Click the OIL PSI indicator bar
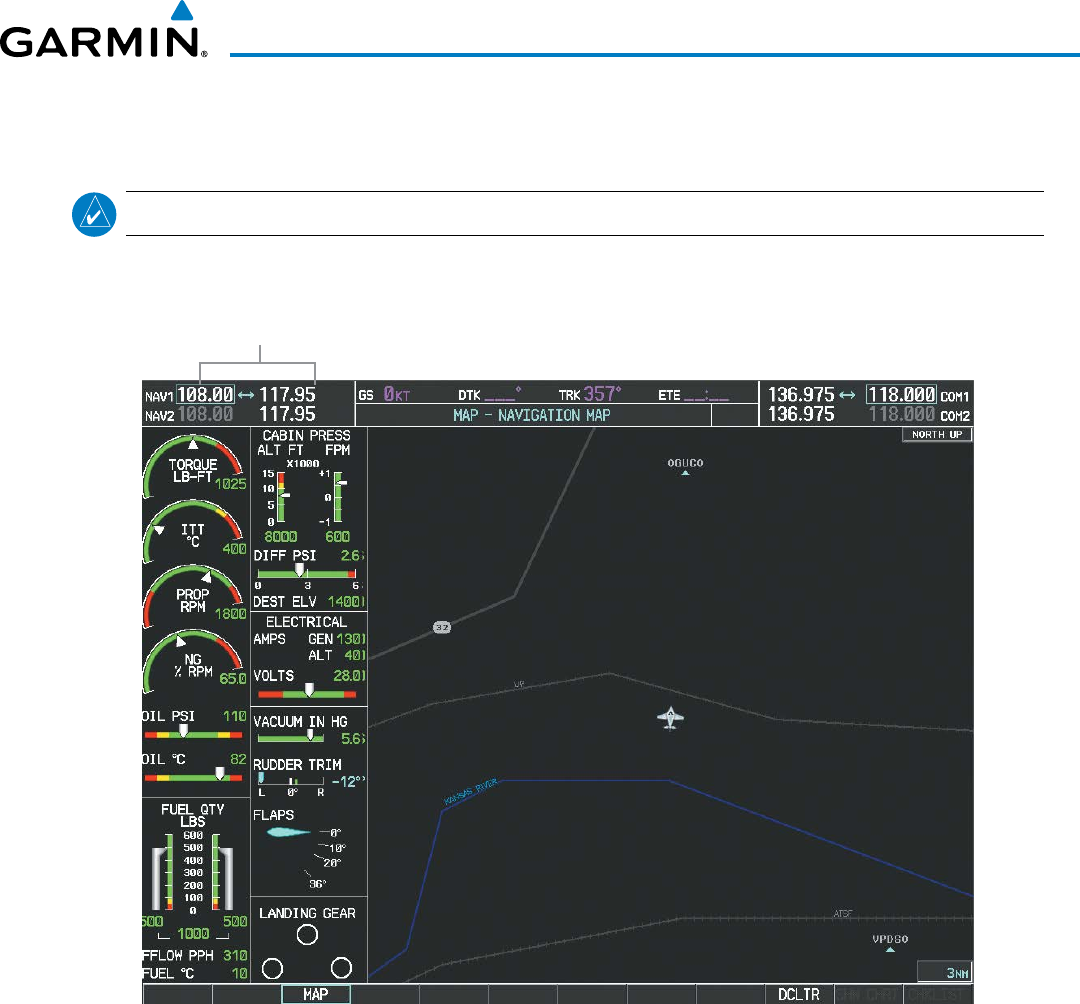Viewport: 1080px width, 1004px height. tap(193, 734)
